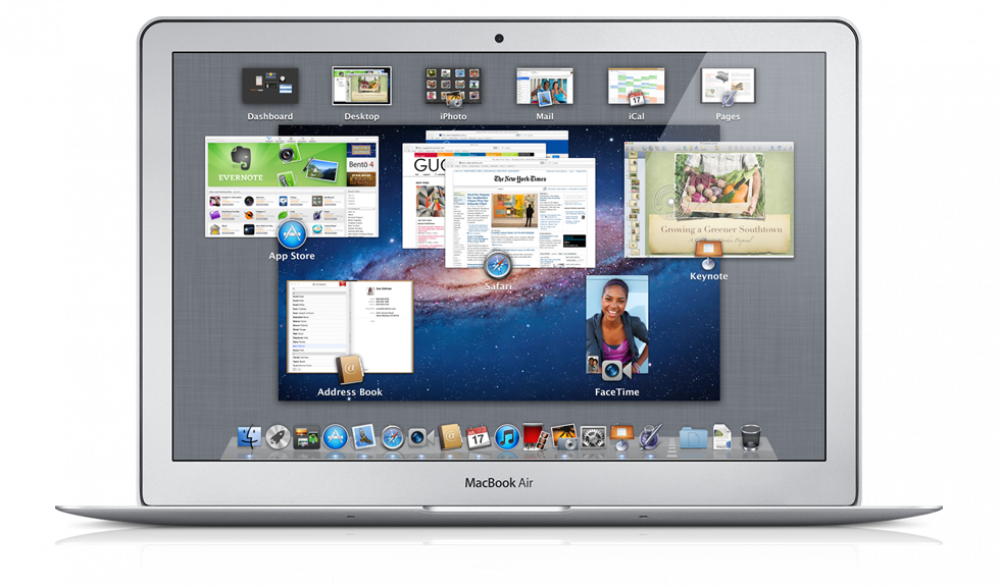Select the Desktop space thumbnail
The width and height of the screenshot is (1000, 586).
[362, 86]
